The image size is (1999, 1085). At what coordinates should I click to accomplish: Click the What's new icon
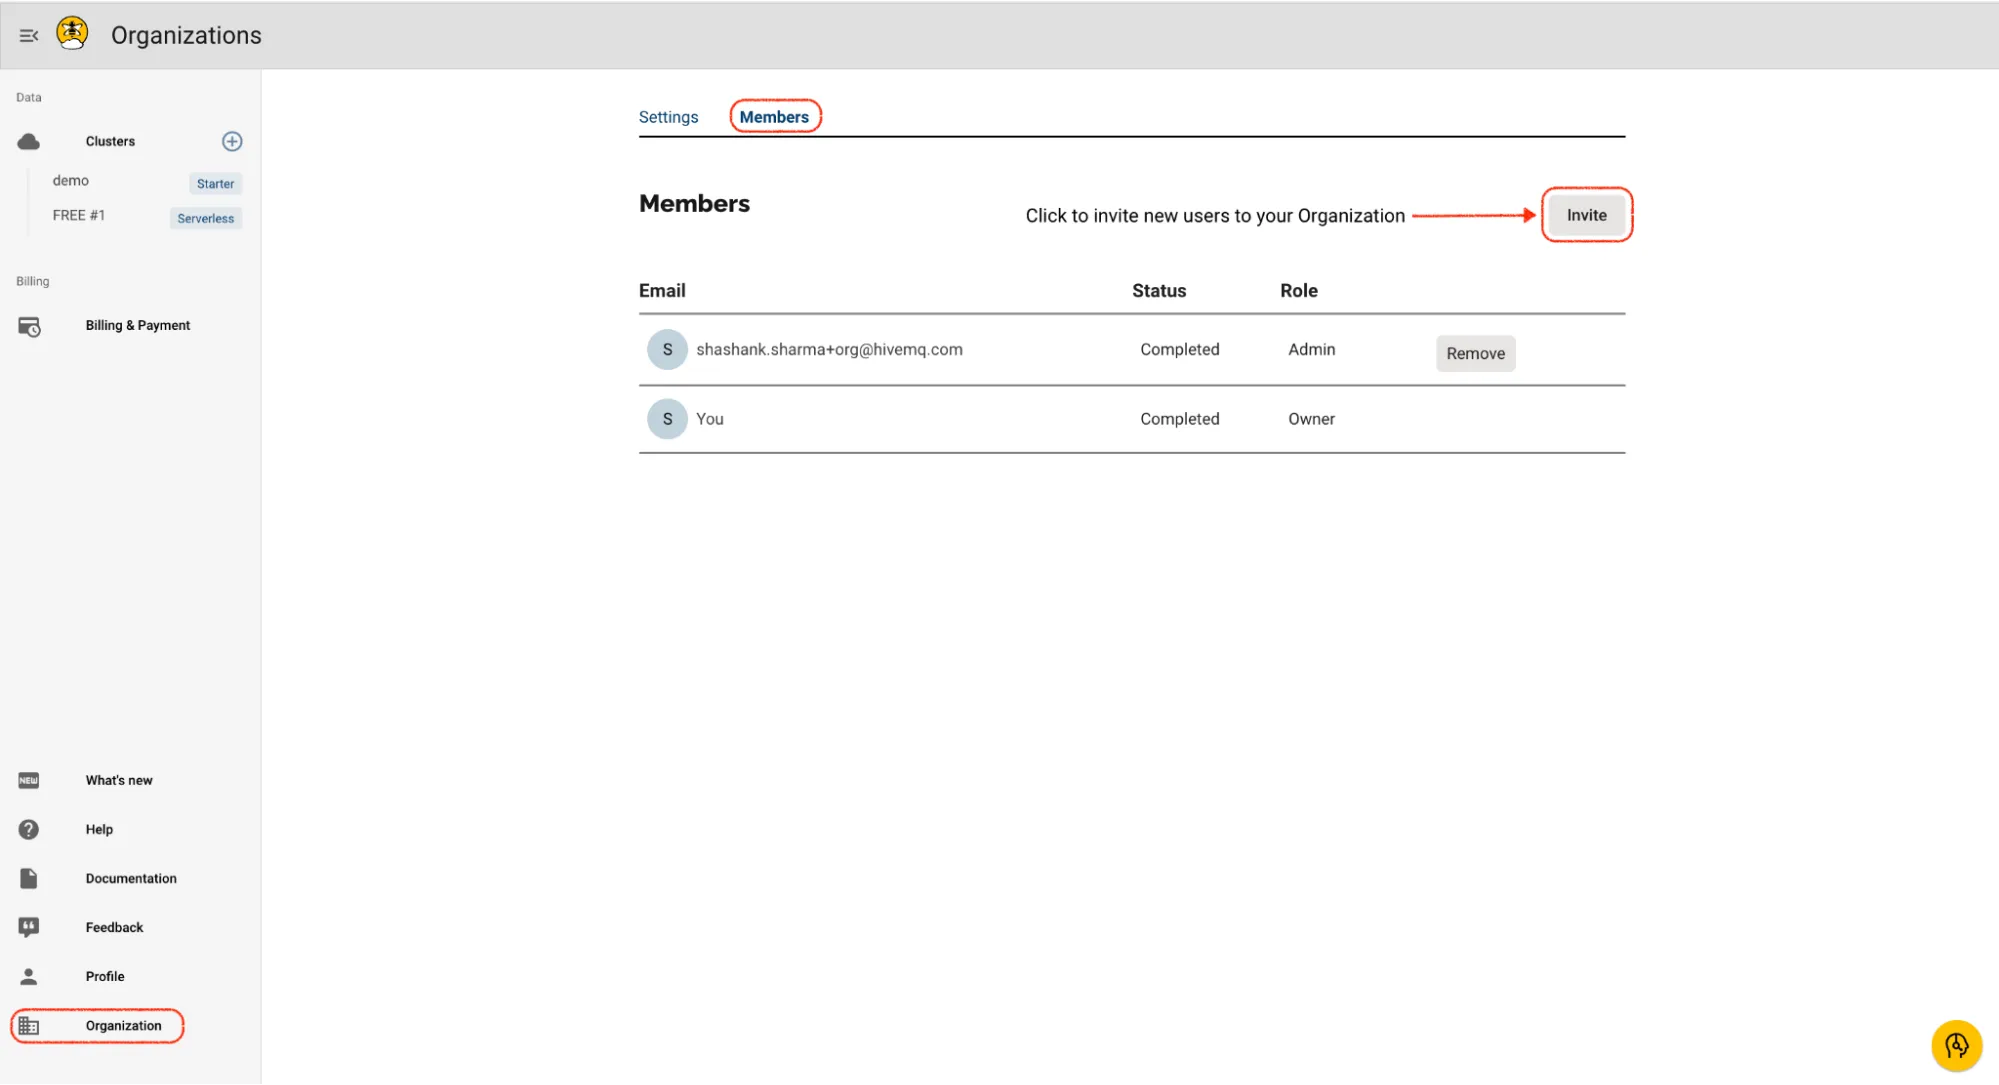pyautogui.click(x=29, y=780)
